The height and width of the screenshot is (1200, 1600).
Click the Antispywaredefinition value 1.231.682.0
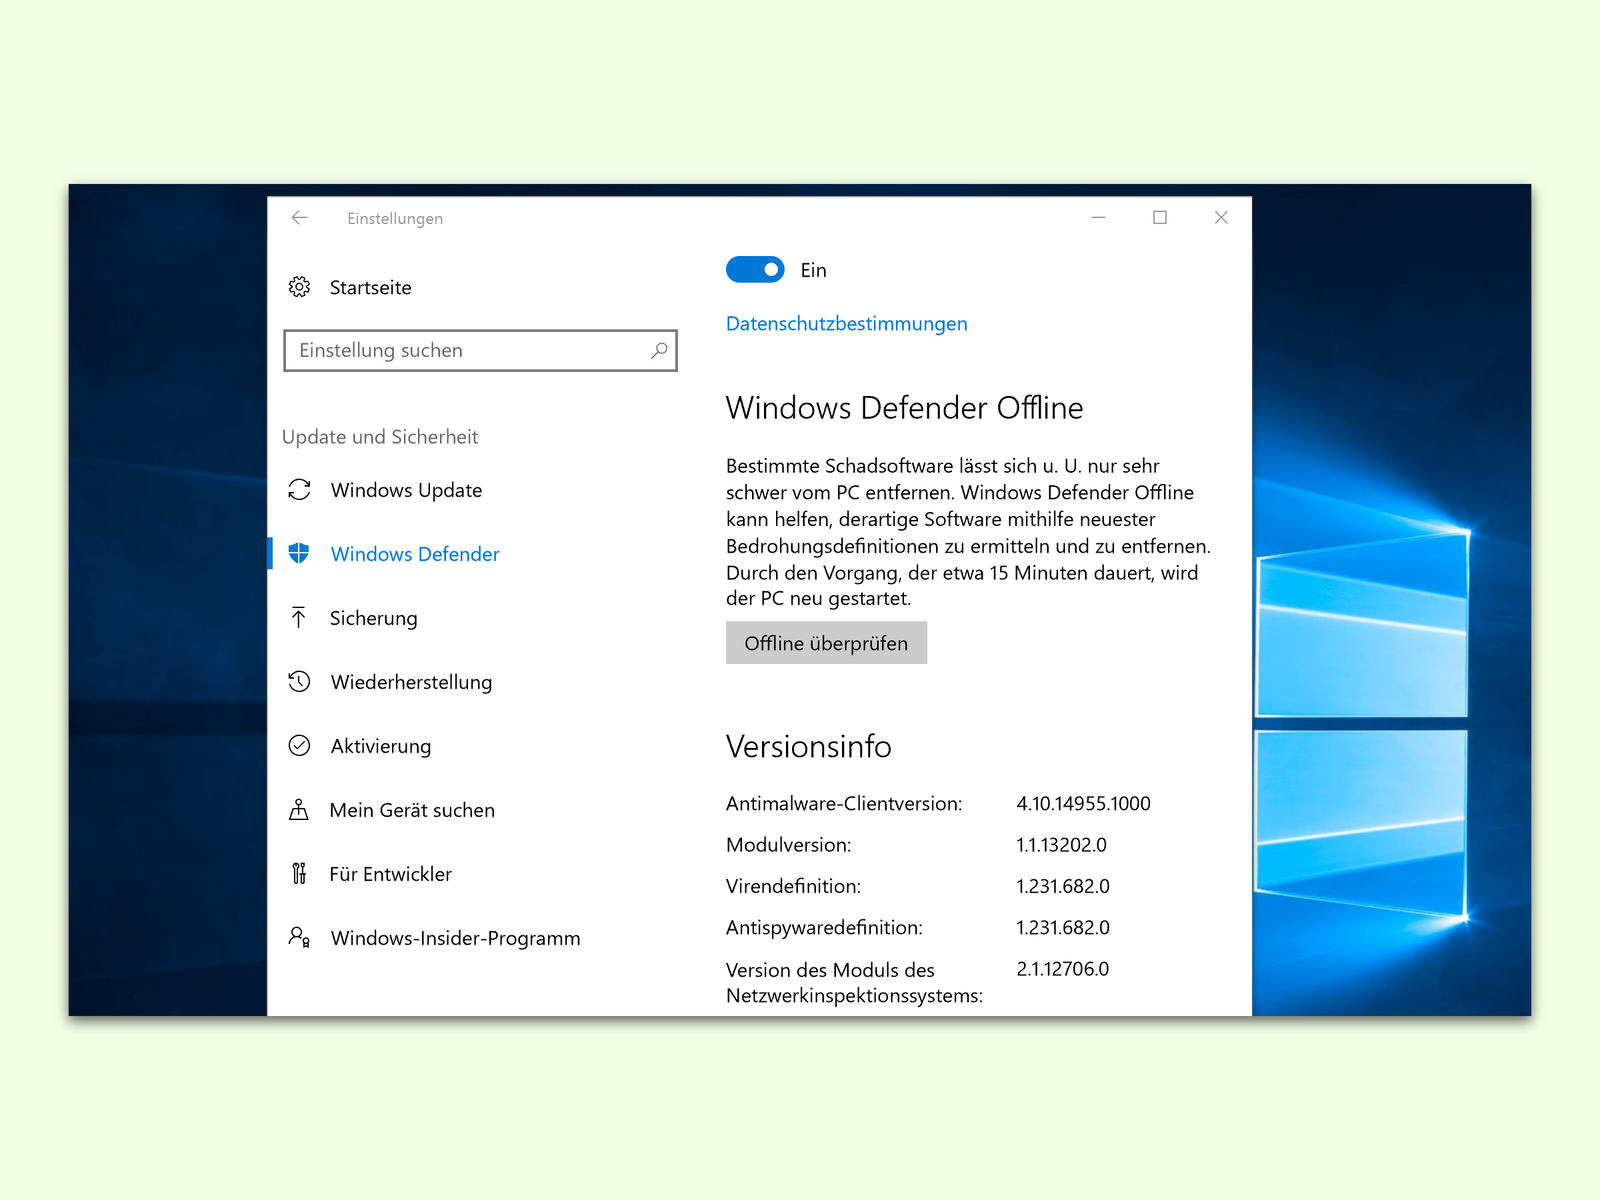(1063, 928)
